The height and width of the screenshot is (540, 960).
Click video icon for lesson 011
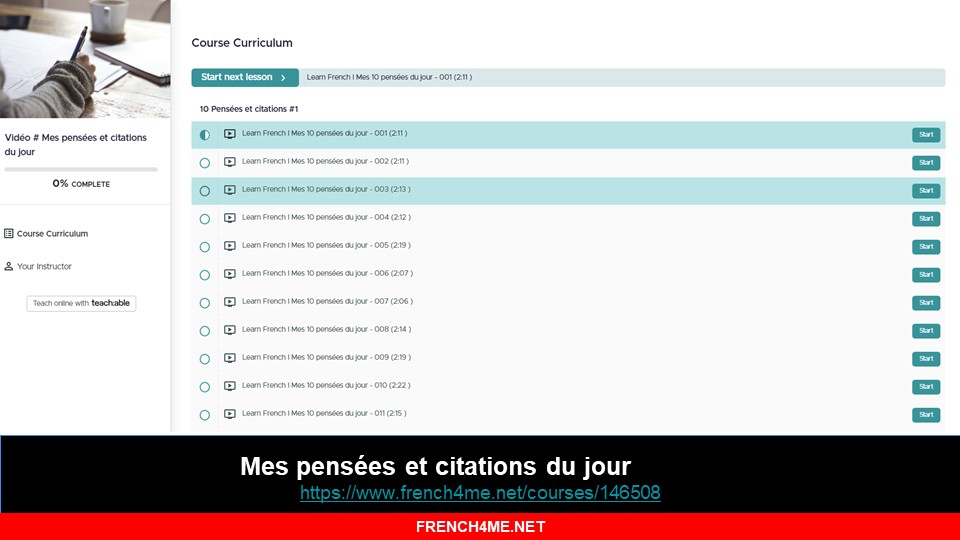[230, 414]
